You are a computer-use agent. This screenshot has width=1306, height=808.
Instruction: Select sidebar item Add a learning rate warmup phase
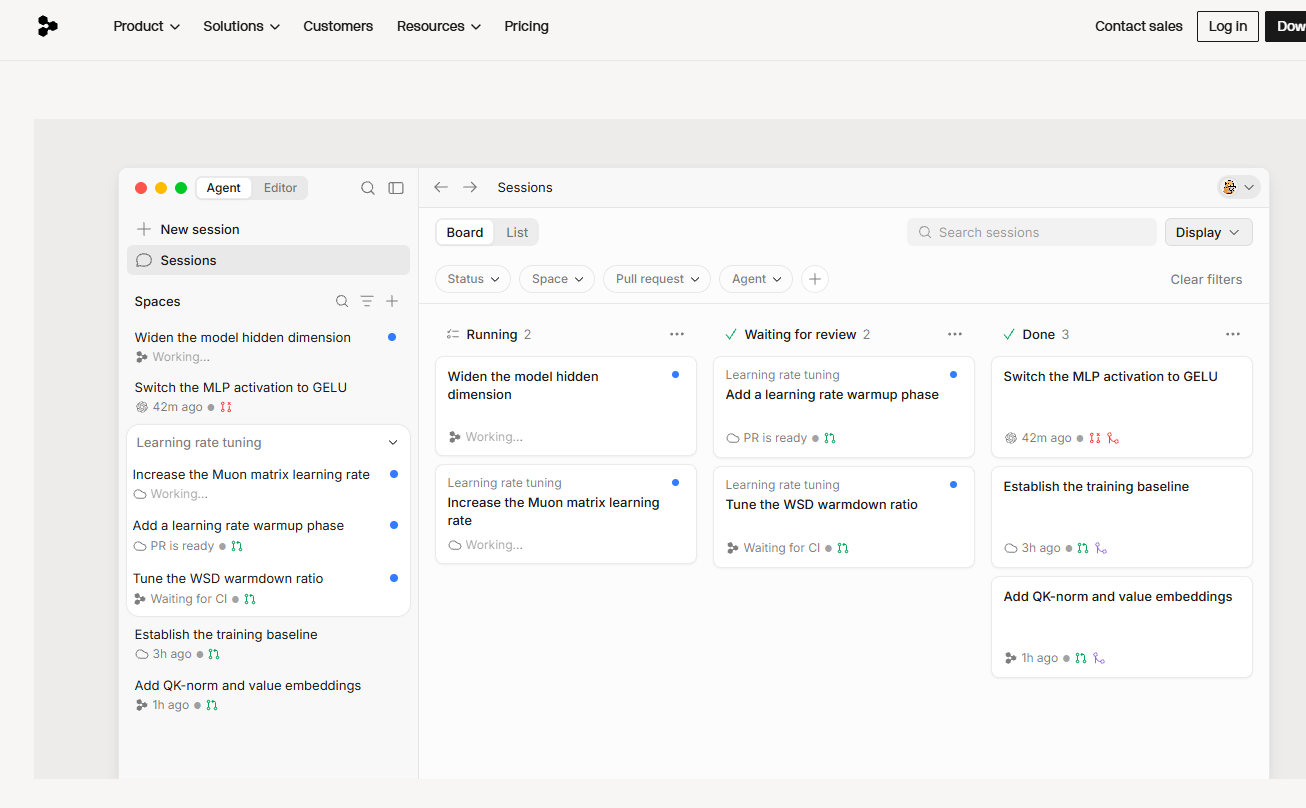point(268,535)
